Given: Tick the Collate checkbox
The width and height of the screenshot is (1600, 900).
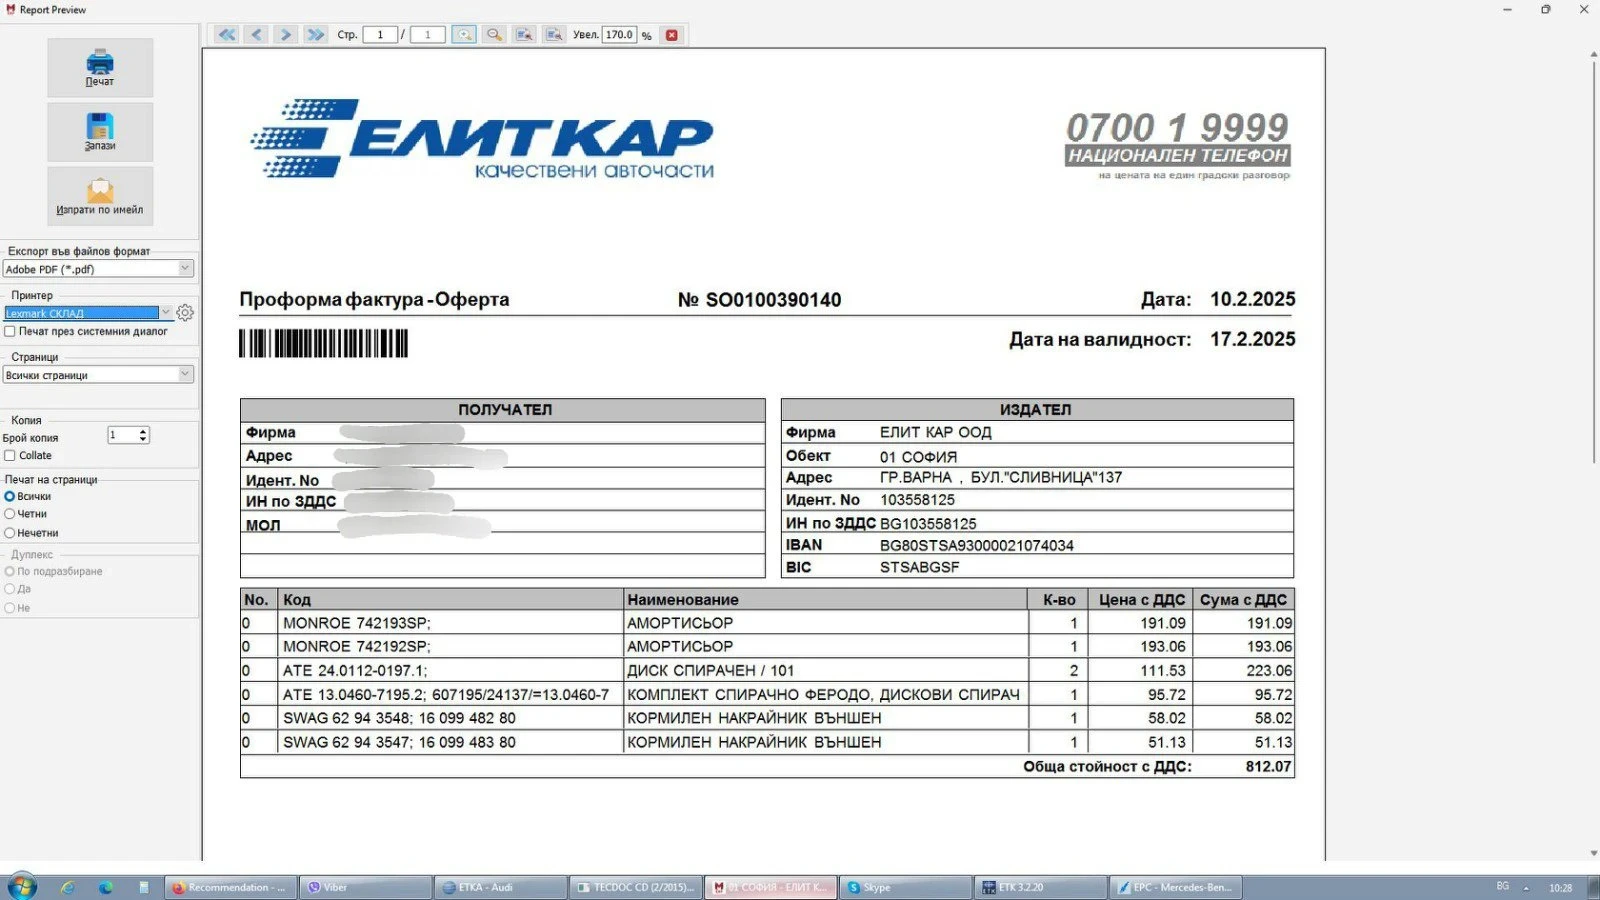Looking at the screenshot, I should [x=10, y=456].
